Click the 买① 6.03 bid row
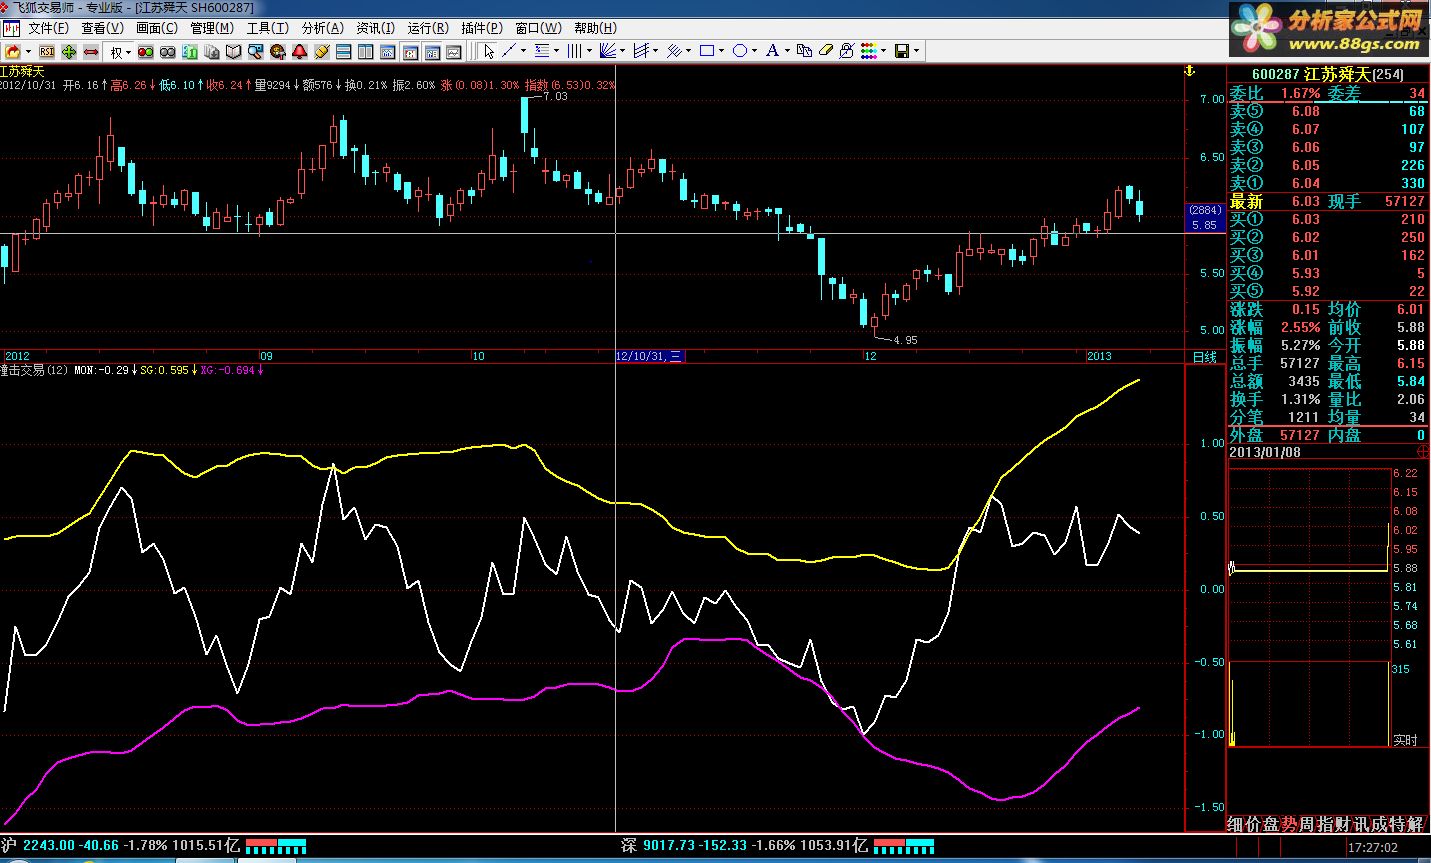Screen dimensions: 1431x863 click(1328, 219)
